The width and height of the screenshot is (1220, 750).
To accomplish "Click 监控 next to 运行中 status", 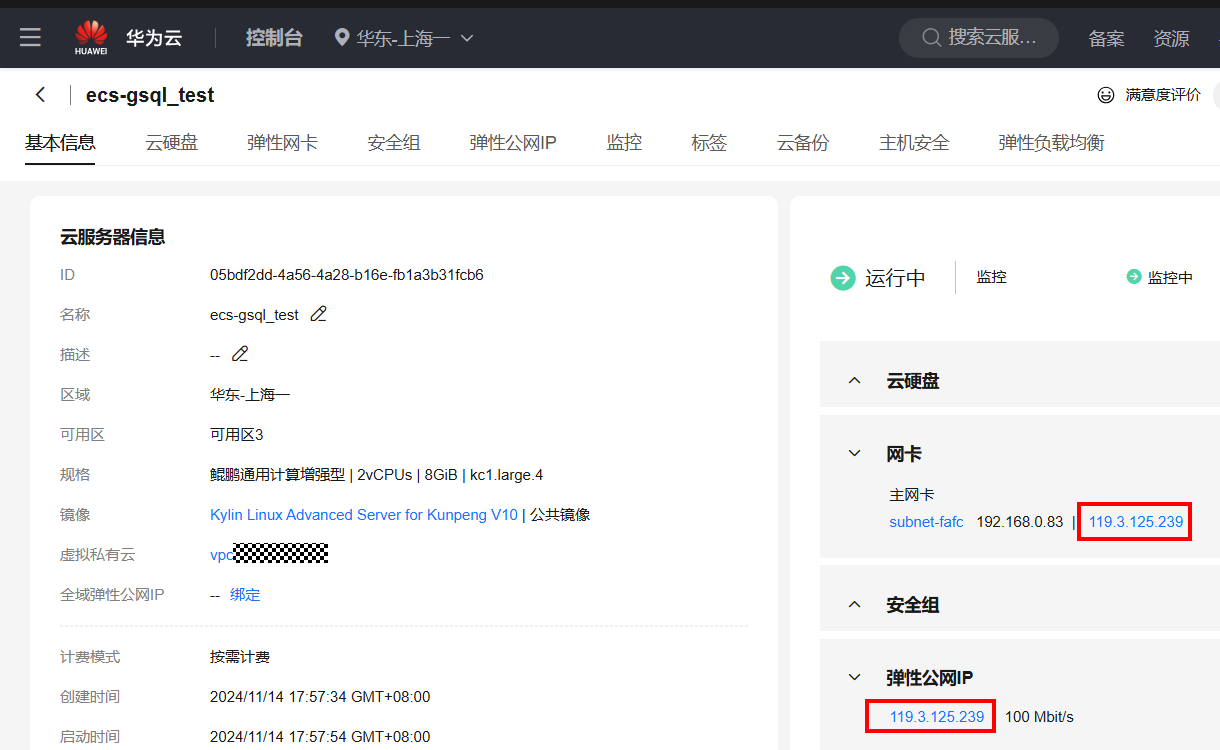I will (992, 277).
